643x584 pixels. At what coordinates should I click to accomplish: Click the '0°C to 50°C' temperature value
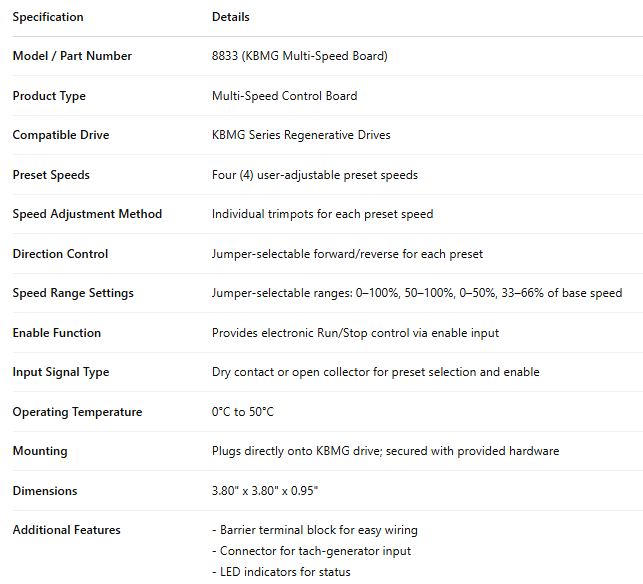(x=243, y=412)
